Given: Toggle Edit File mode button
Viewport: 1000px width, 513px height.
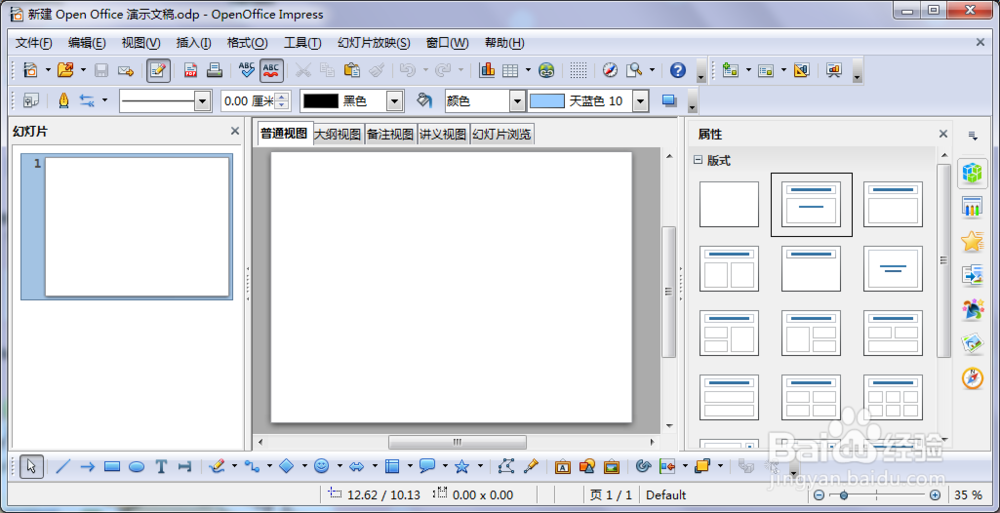Looking at the screenshot, I should [x=158, y=70].
